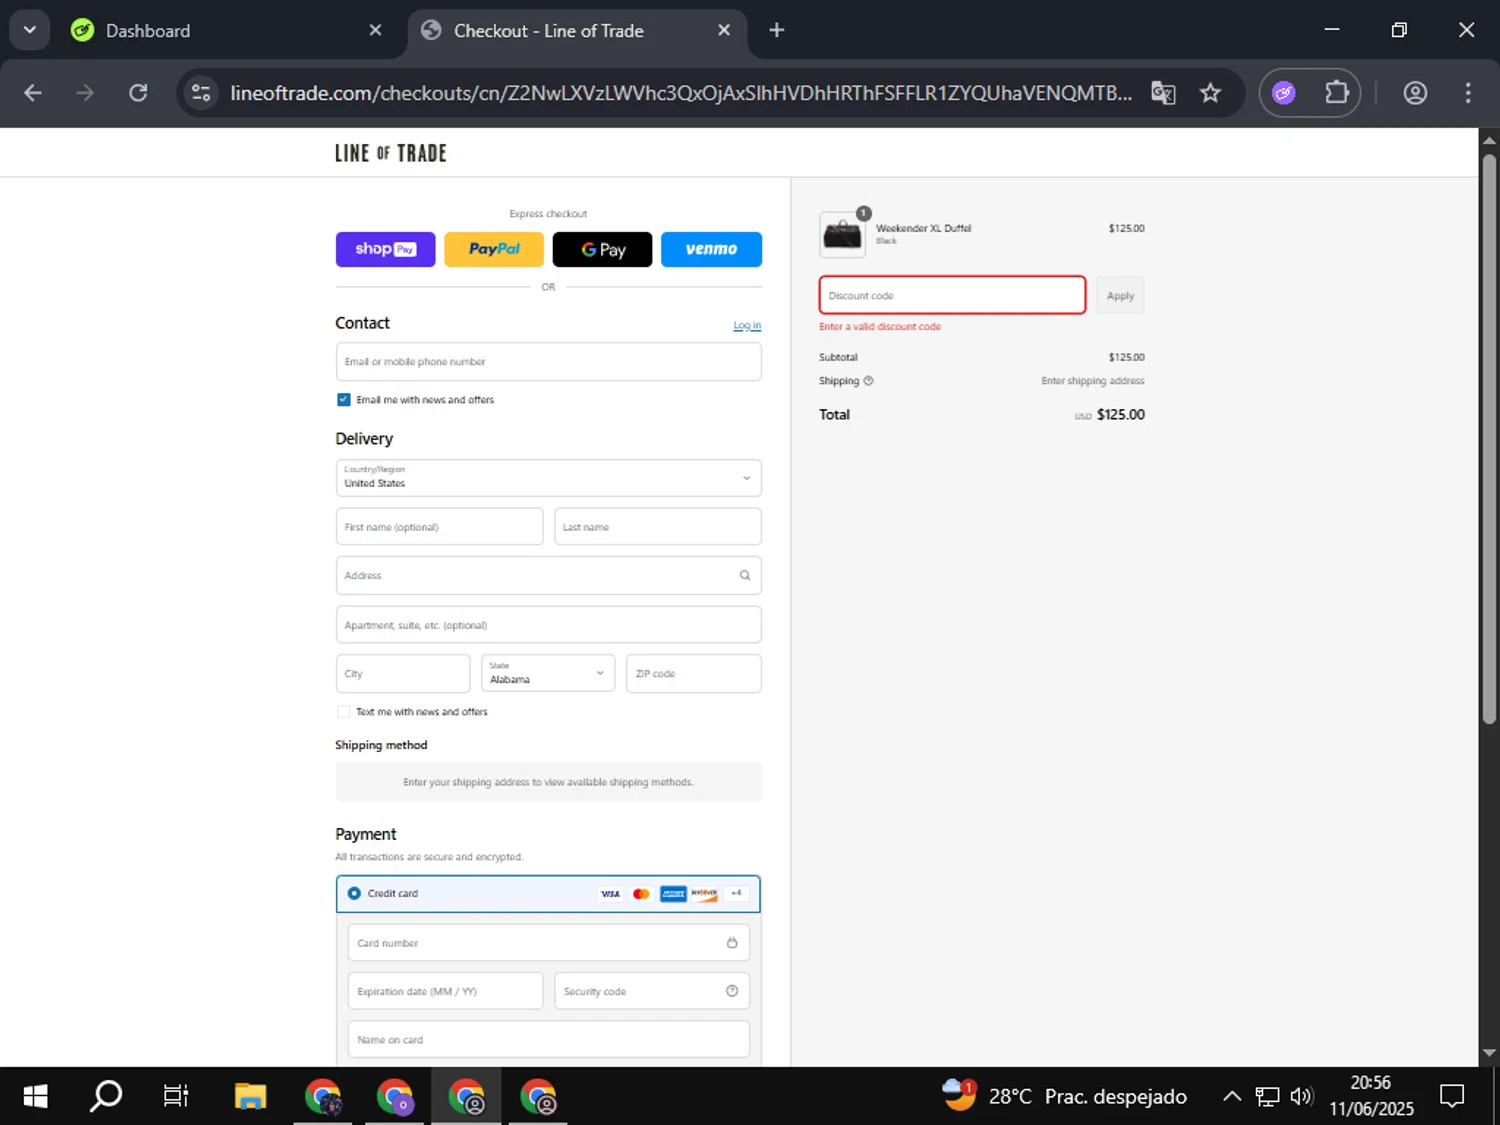
Task: Click the Expiration date field
Action: point(445,991)
